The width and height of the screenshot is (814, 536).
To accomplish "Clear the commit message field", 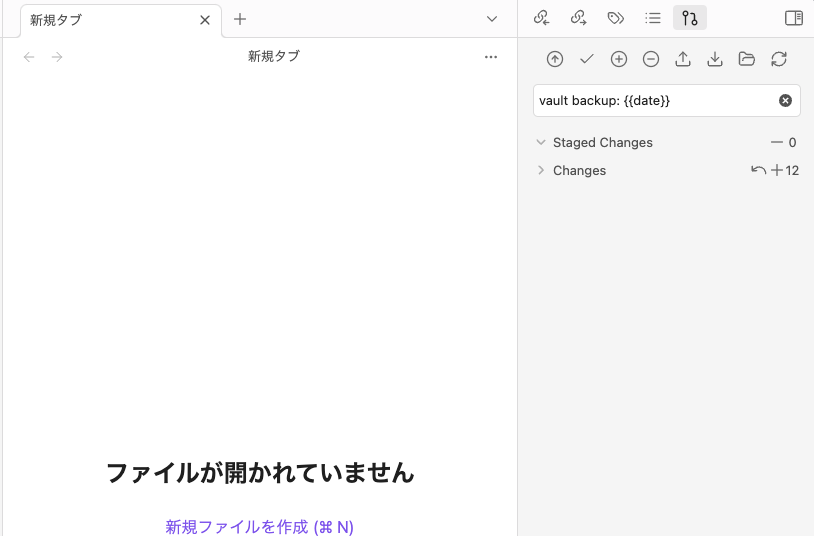I will (785, 101).
